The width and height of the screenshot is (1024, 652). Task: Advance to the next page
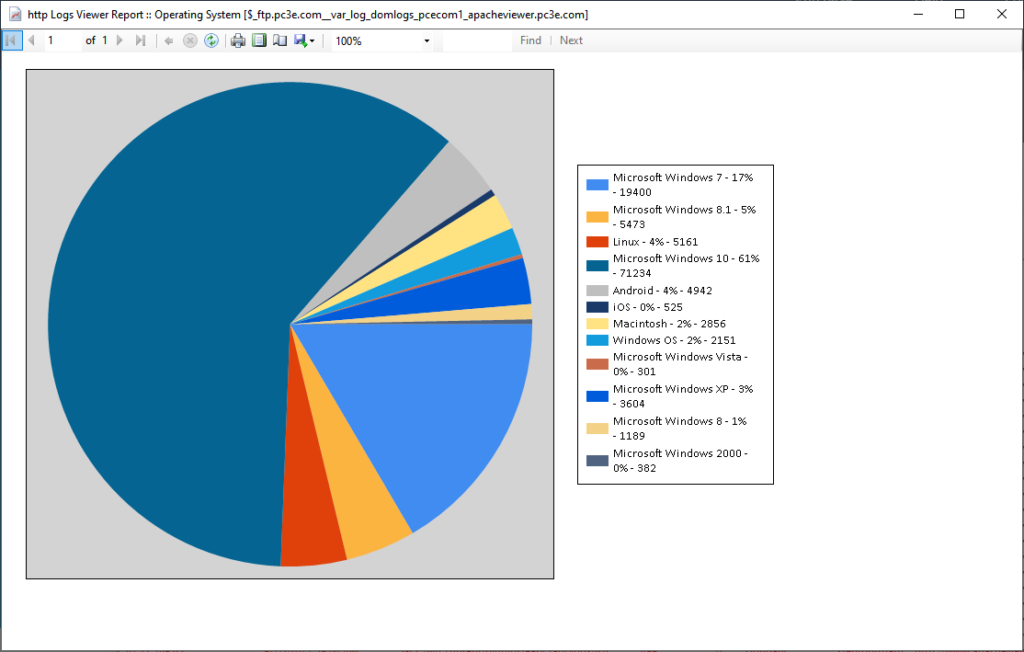[x=121, y=41]
